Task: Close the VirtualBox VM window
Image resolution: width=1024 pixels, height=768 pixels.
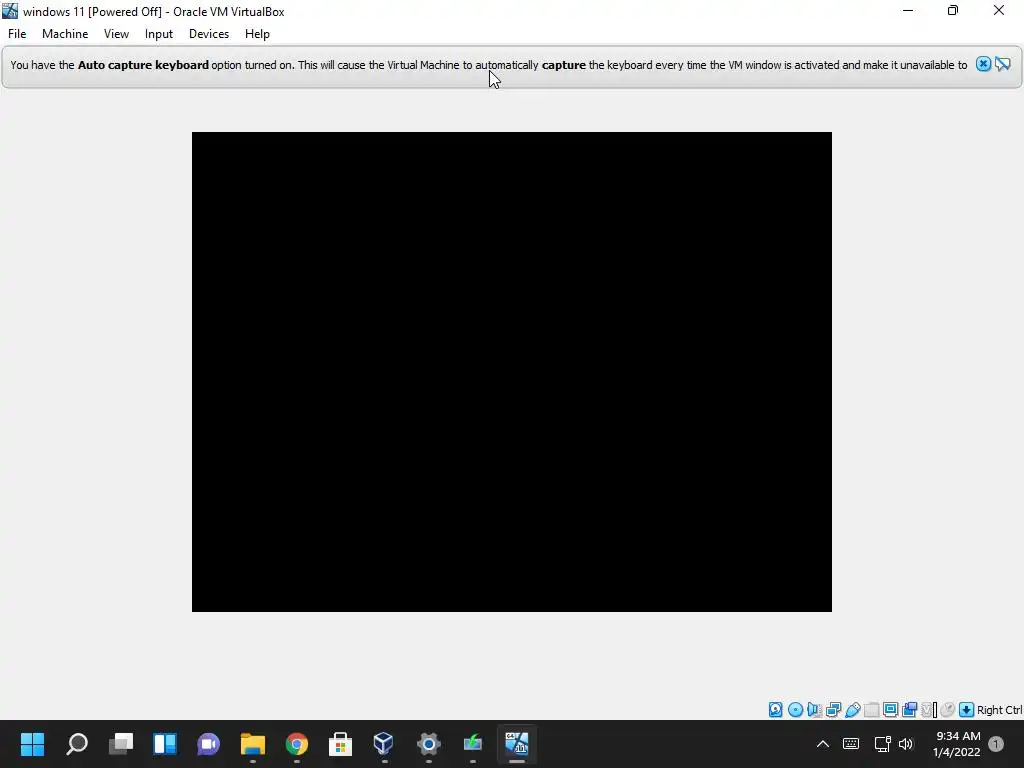Action: (999, 11)
